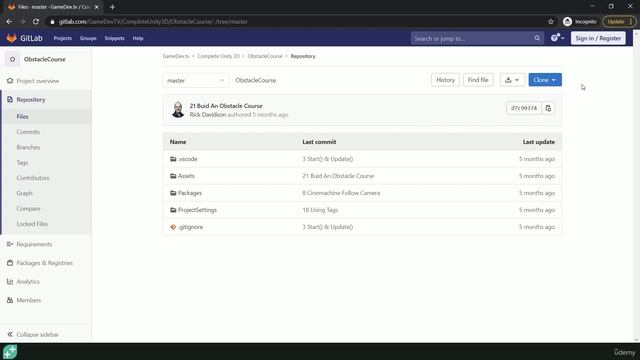Click the ProjectSettings folder icon
The image size is (640, 360).
click(173, 210)
